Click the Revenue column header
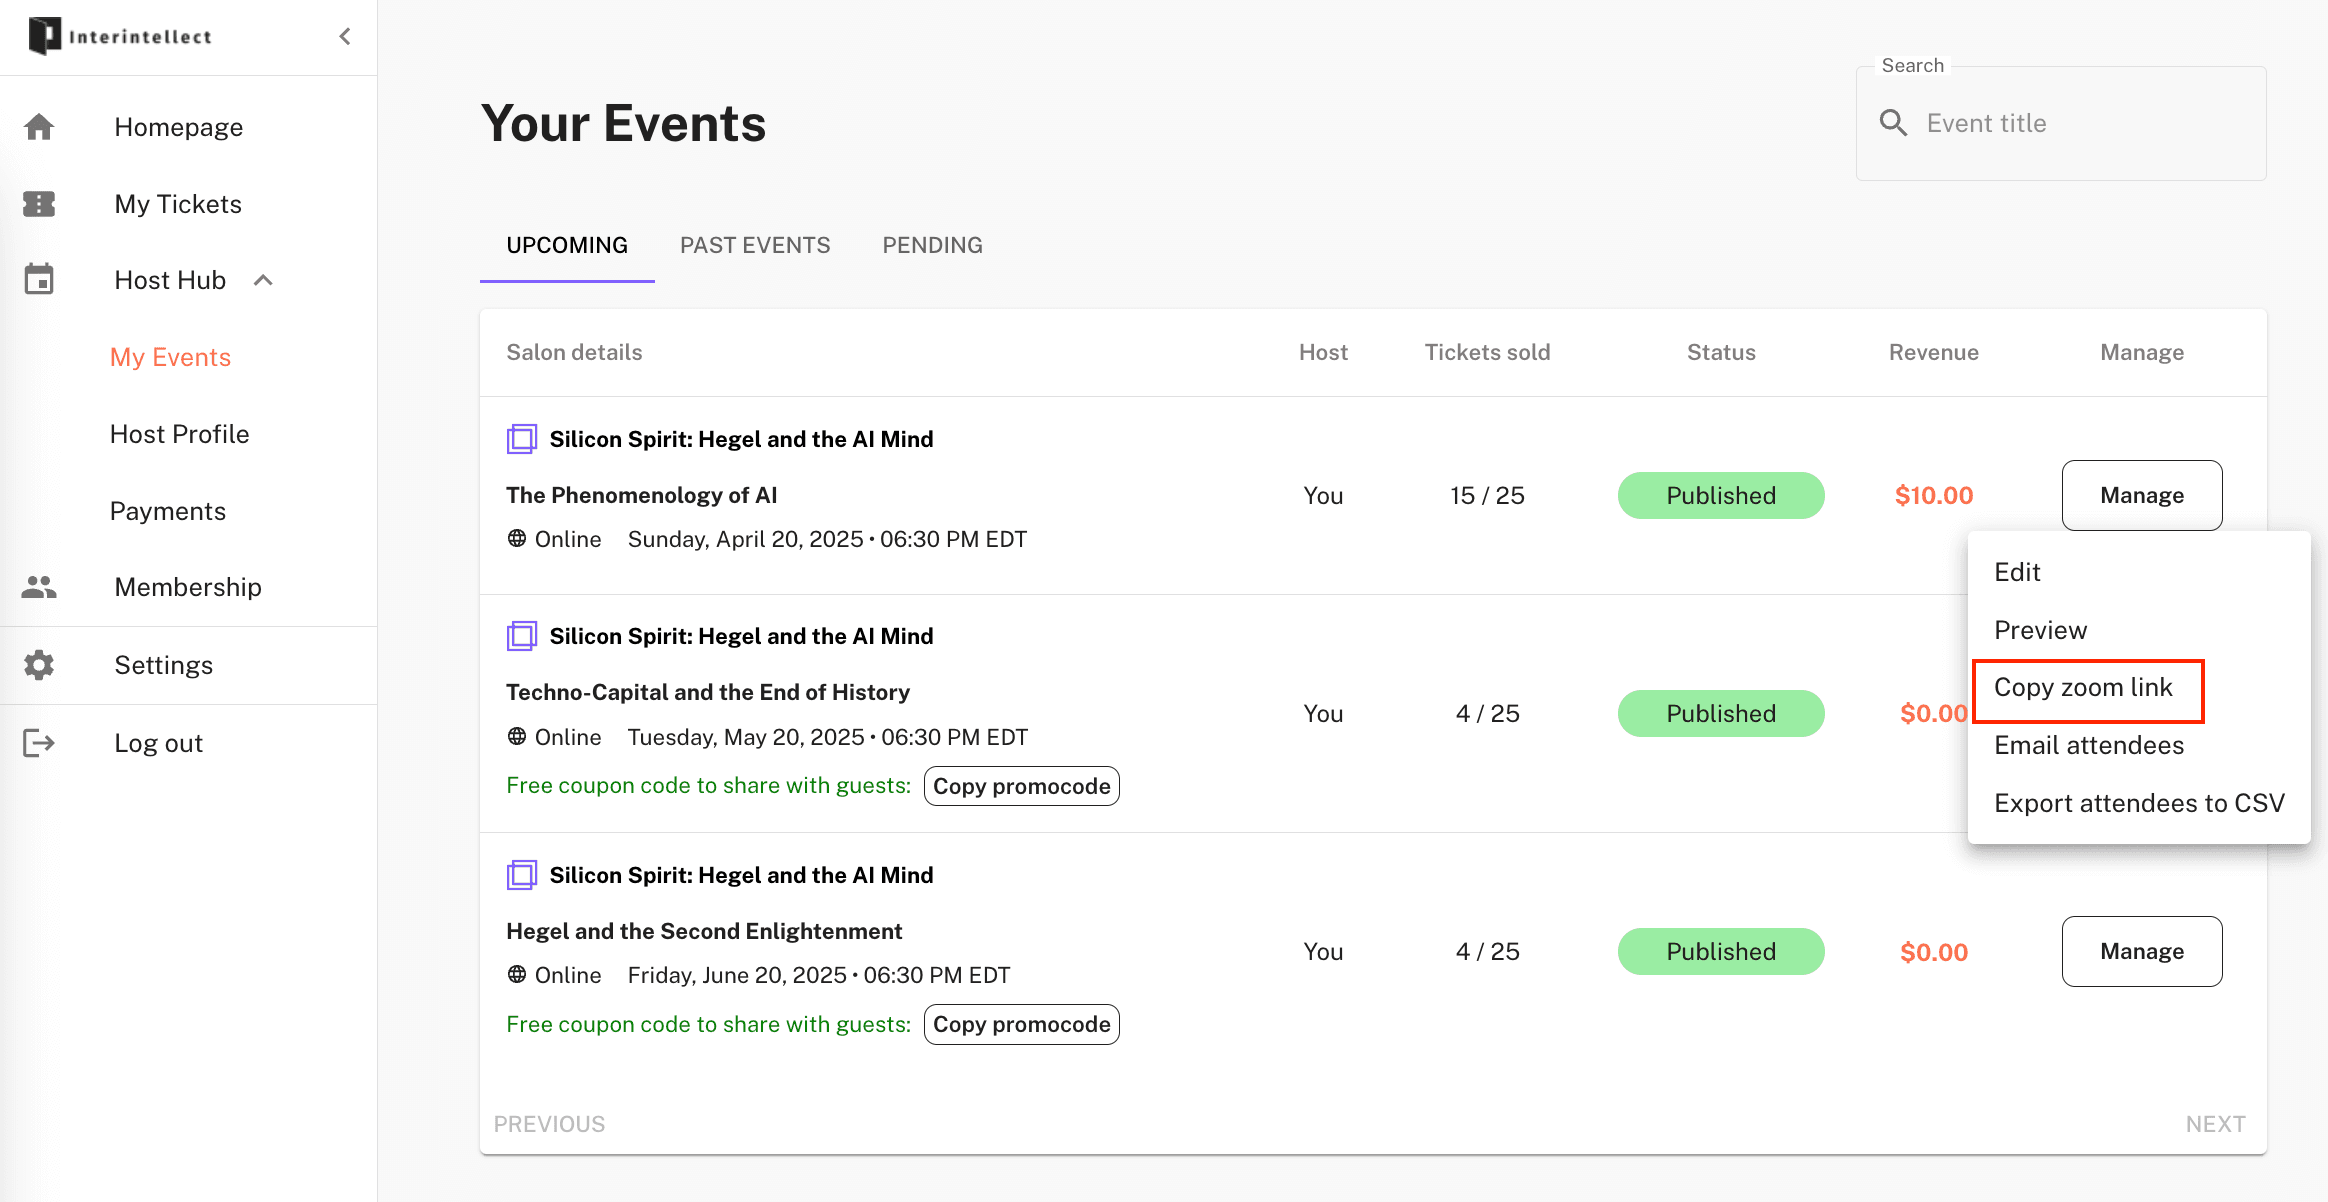The width and height of the screenshot is (2328, 1202). [x=1934, y=352]
